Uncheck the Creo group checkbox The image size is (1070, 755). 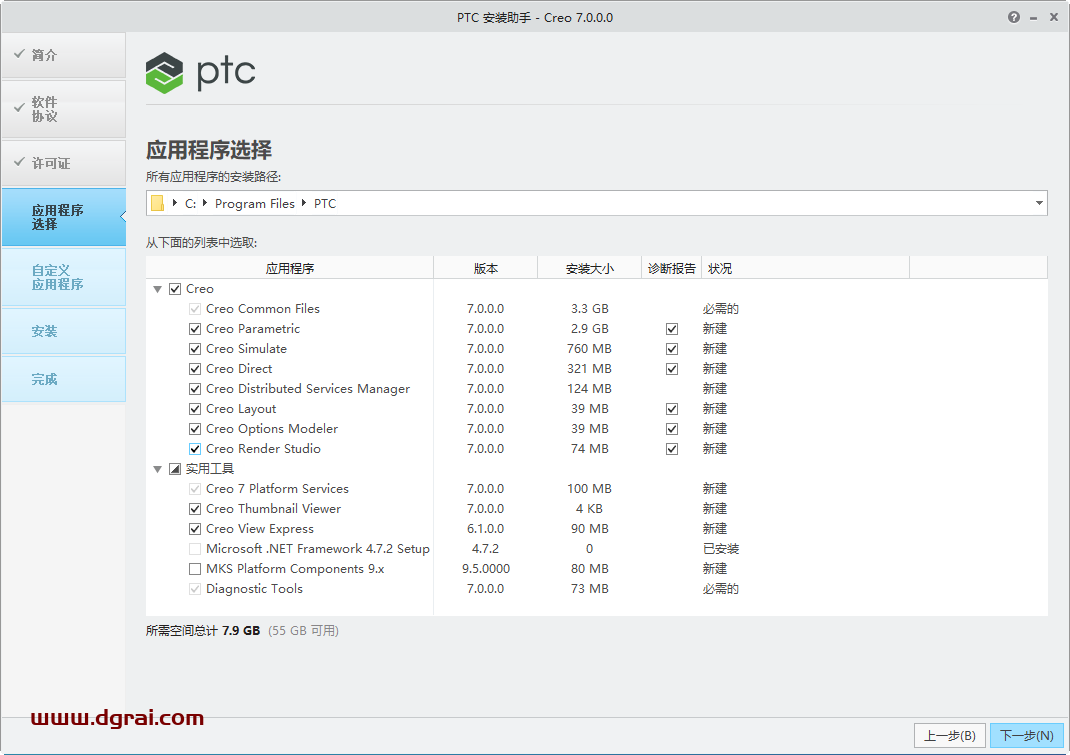(175, 289)
